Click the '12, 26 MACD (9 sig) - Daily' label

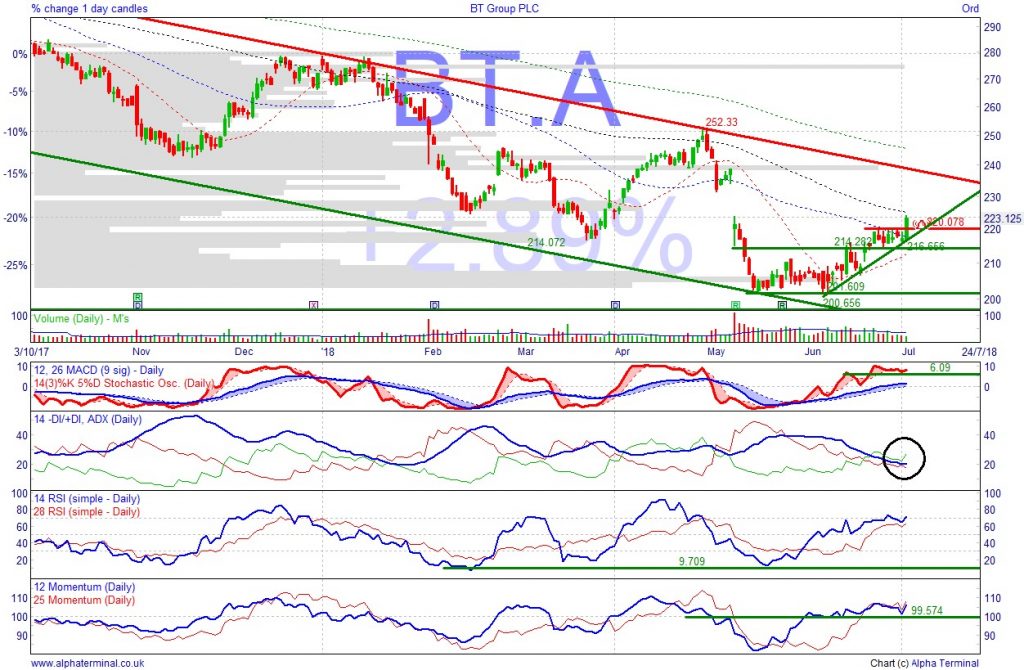click(x=98, y=370)
